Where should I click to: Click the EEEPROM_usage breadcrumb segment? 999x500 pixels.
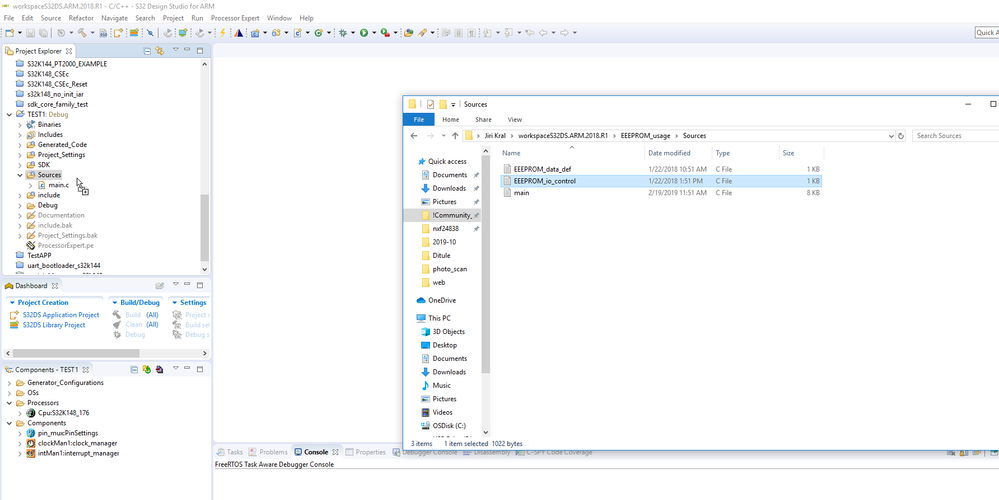pyautogui.click(x=645, y=136)
